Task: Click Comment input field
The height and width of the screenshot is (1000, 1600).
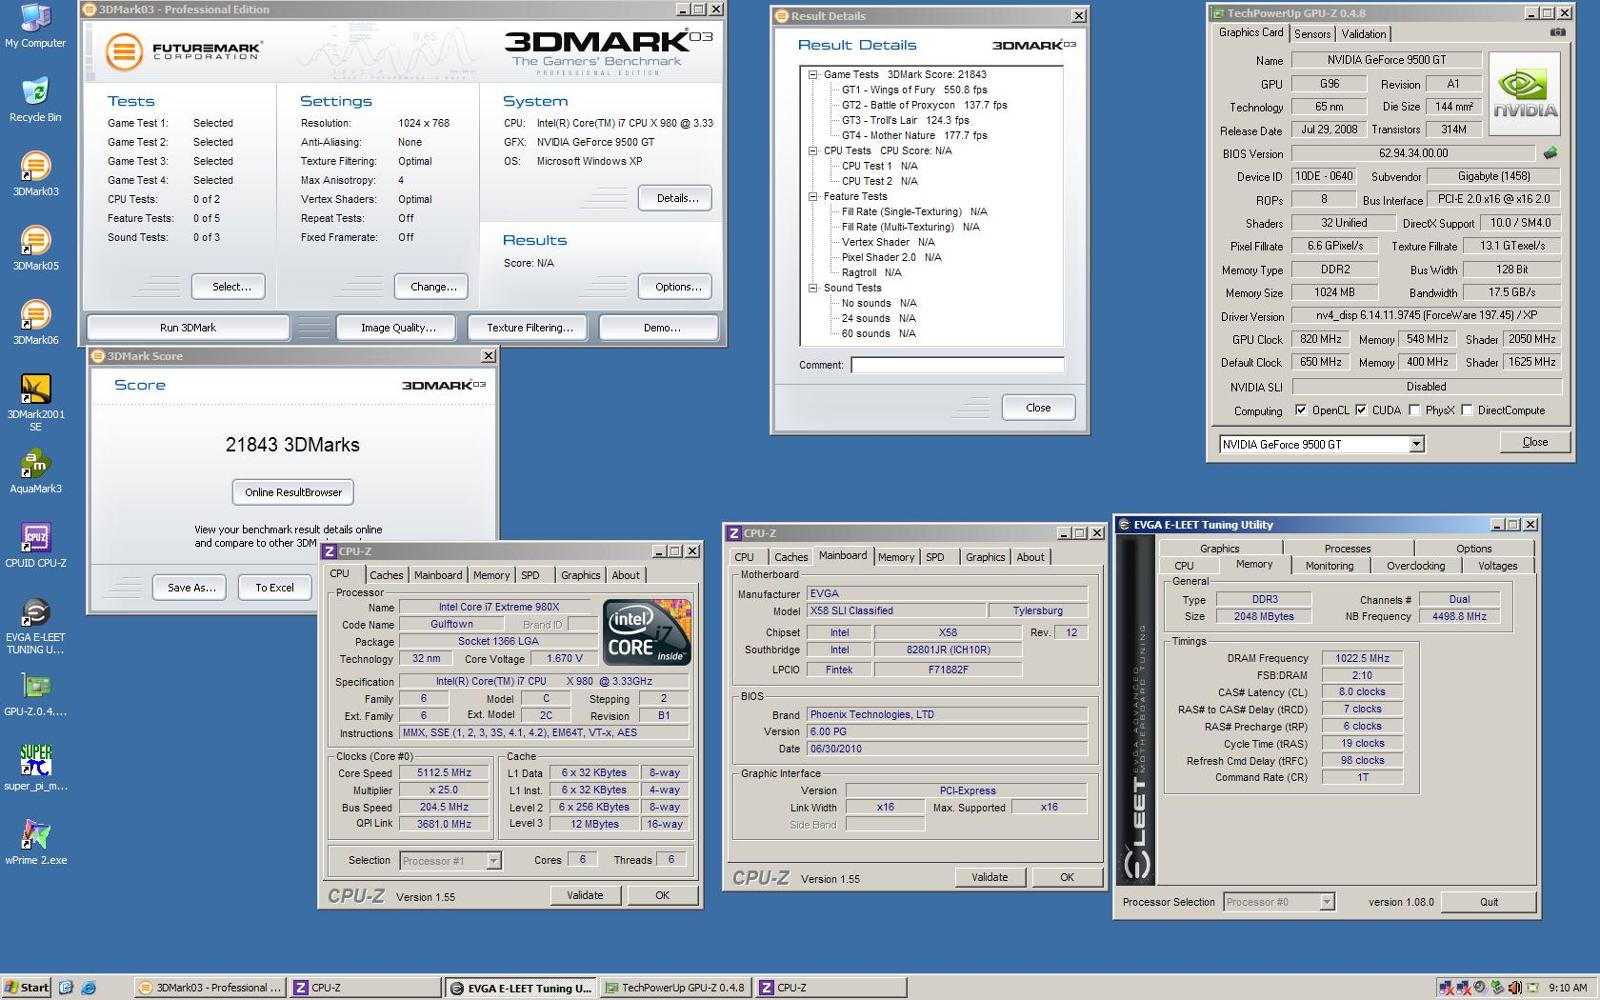Action: 957,365
